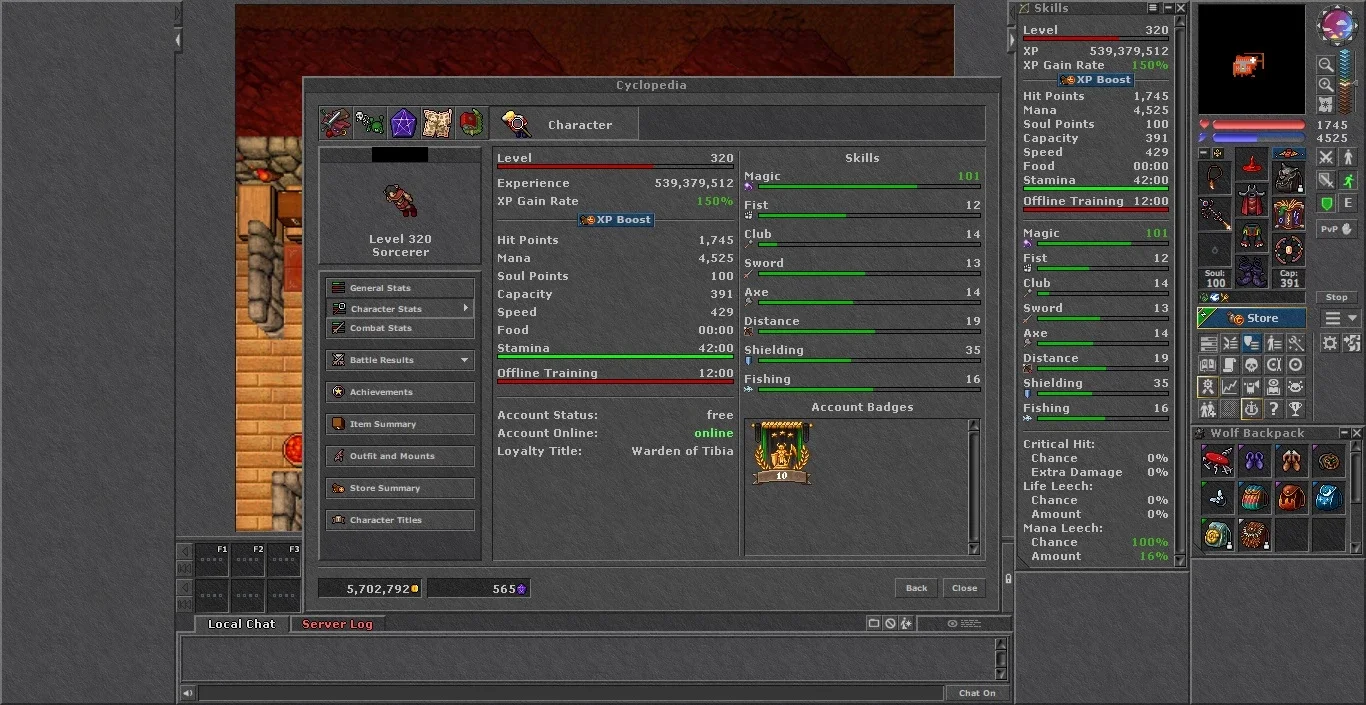The height and width of the screenshot is (705, 1366).
Task: Open the striped rainbow backpack in container
Action: [x=1254, y=497]
